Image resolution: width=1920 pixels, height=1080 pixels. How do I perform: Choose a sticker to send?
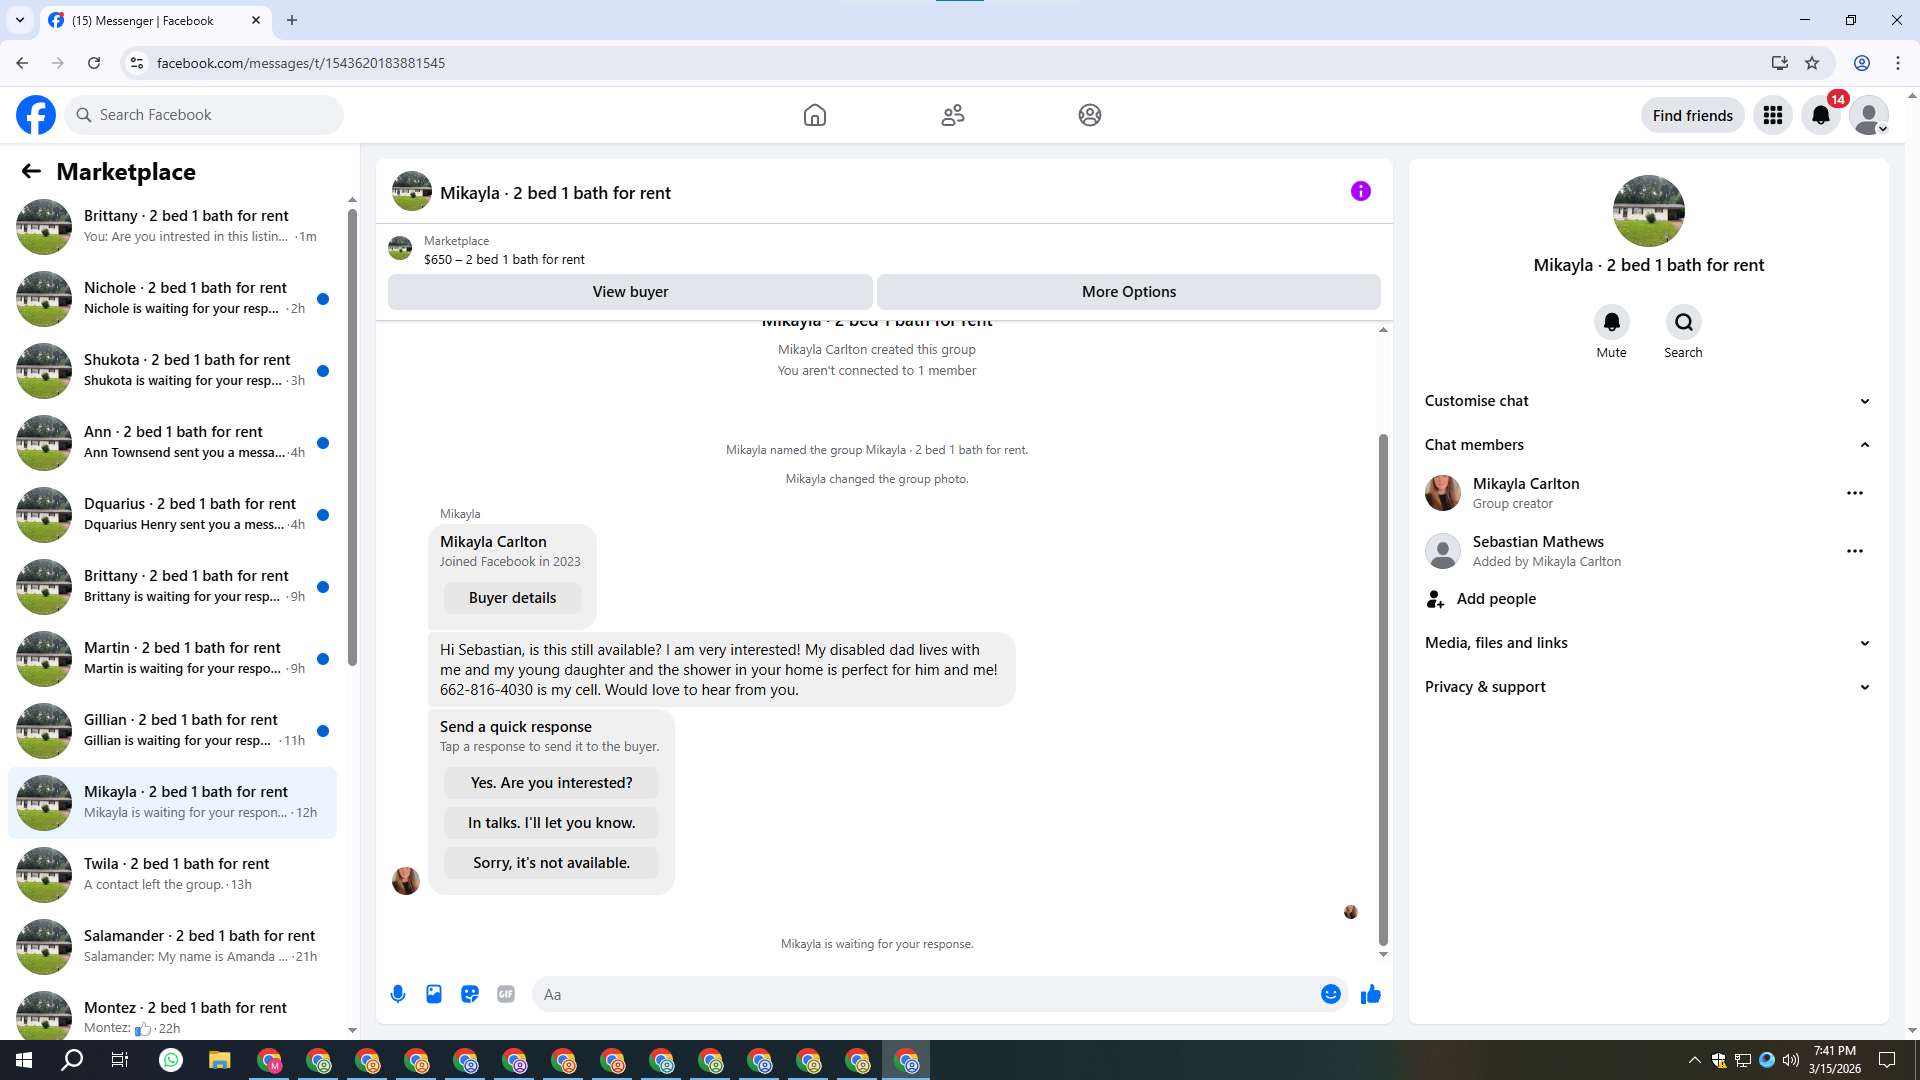(470, 994)
